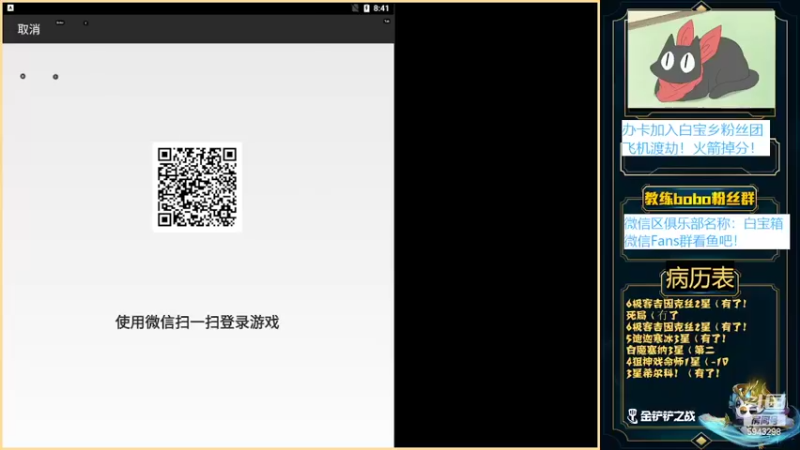Image resolution: width=800 pixels, height=450 pixels.
Task: Click the 飞机渡劫！火箭掉分！ text line
Action: point(689,148)
